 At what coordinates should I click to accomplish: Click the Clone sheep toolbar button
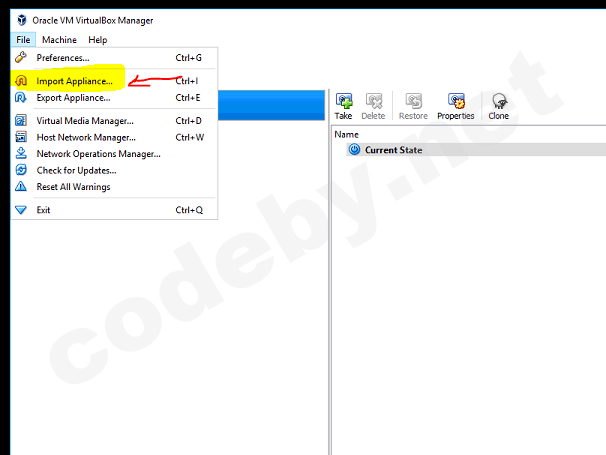click(x=499, y=106)
